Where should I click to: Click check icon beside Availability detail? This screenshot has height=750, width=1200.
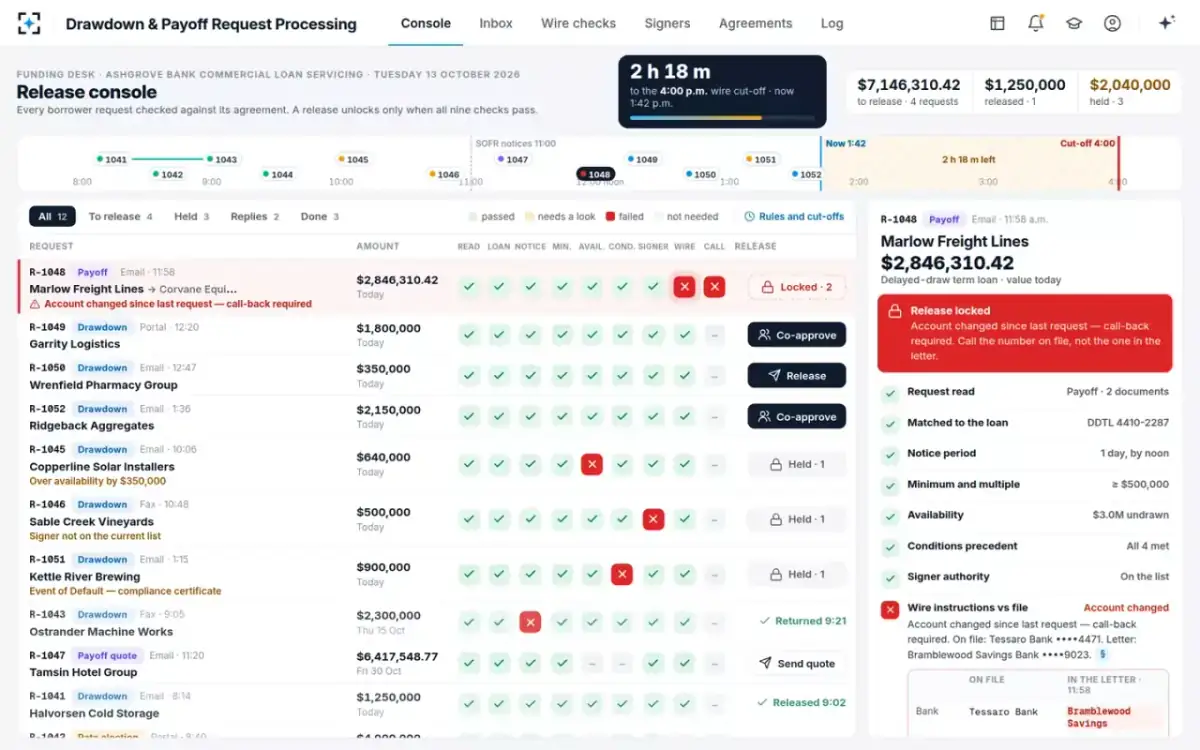pyautogui.click(x=890, y=516)
